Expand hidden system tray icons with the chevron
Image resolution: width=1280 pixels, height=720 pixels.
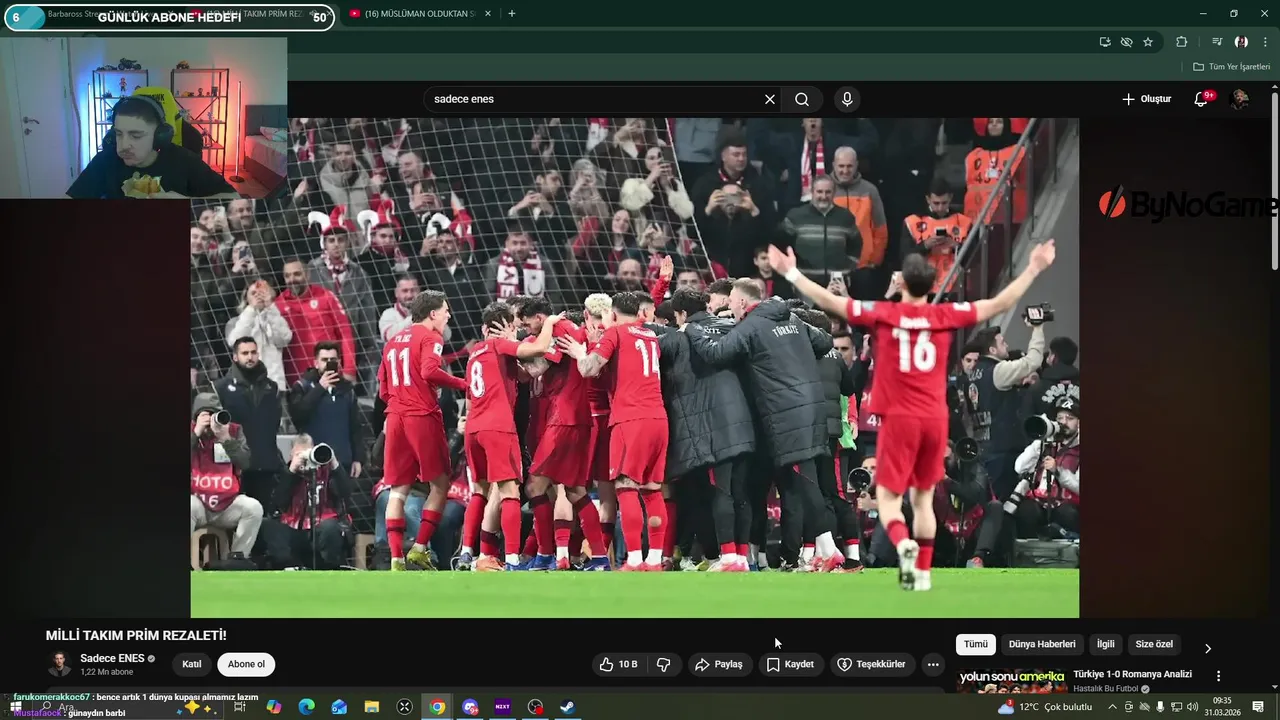pyautogui.click(x=1112, y=707)
